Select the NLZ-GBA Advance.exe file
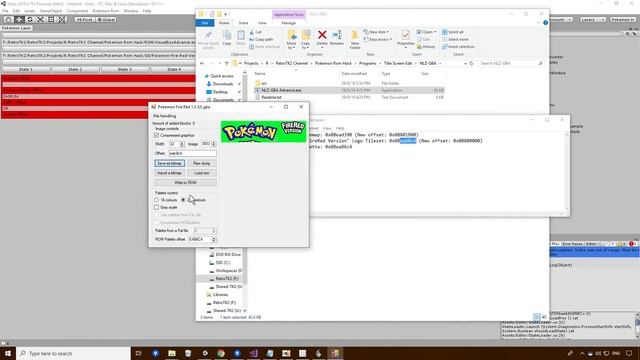This screenshot has height=360, width=640. coord(349,90)
